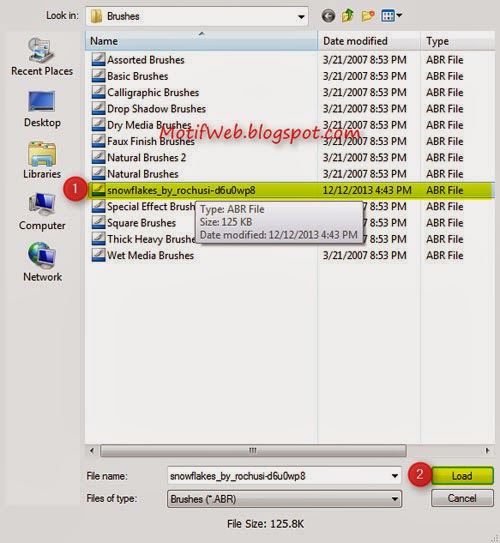
Task: Click the Calligraphic Brushes file icon
Action: [x=98, y=92]
